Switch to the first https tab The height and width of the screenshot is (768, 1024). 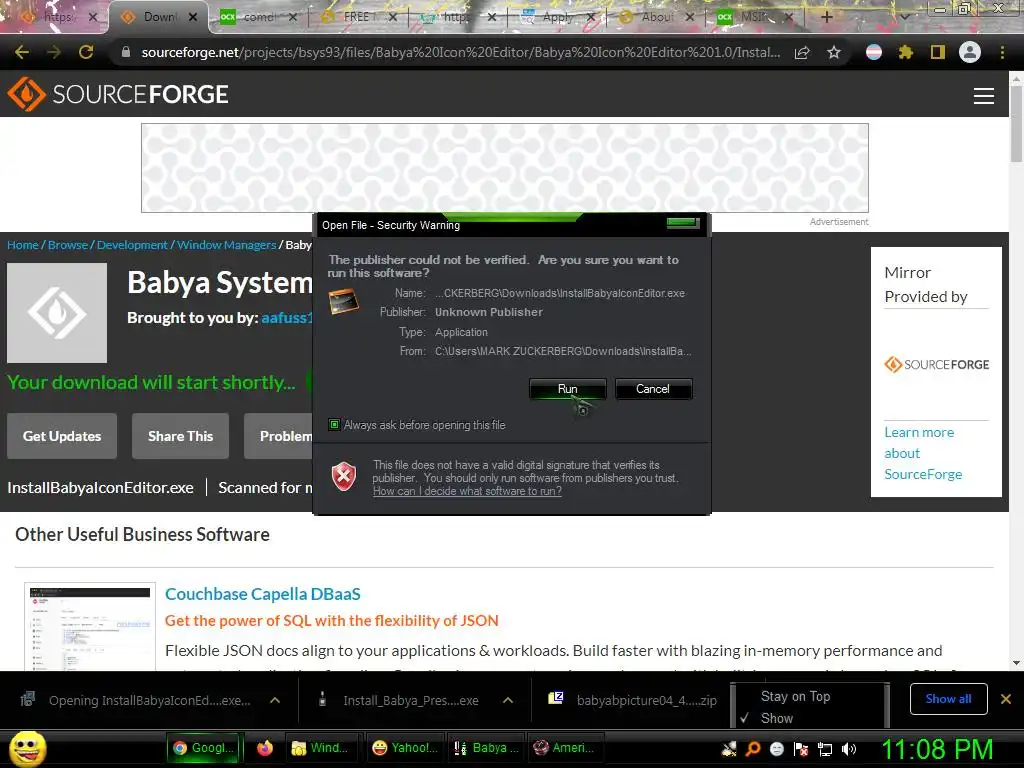pos(57,17)
